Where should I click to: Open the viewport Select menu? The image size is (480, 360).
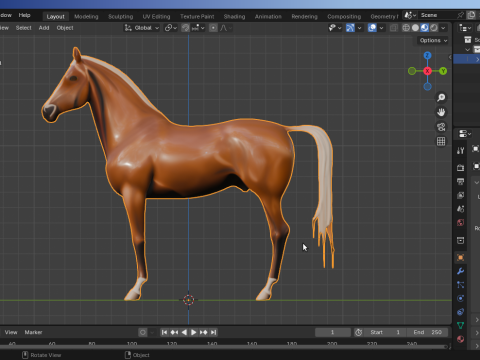pyautogui.click(x=24, y=28)
